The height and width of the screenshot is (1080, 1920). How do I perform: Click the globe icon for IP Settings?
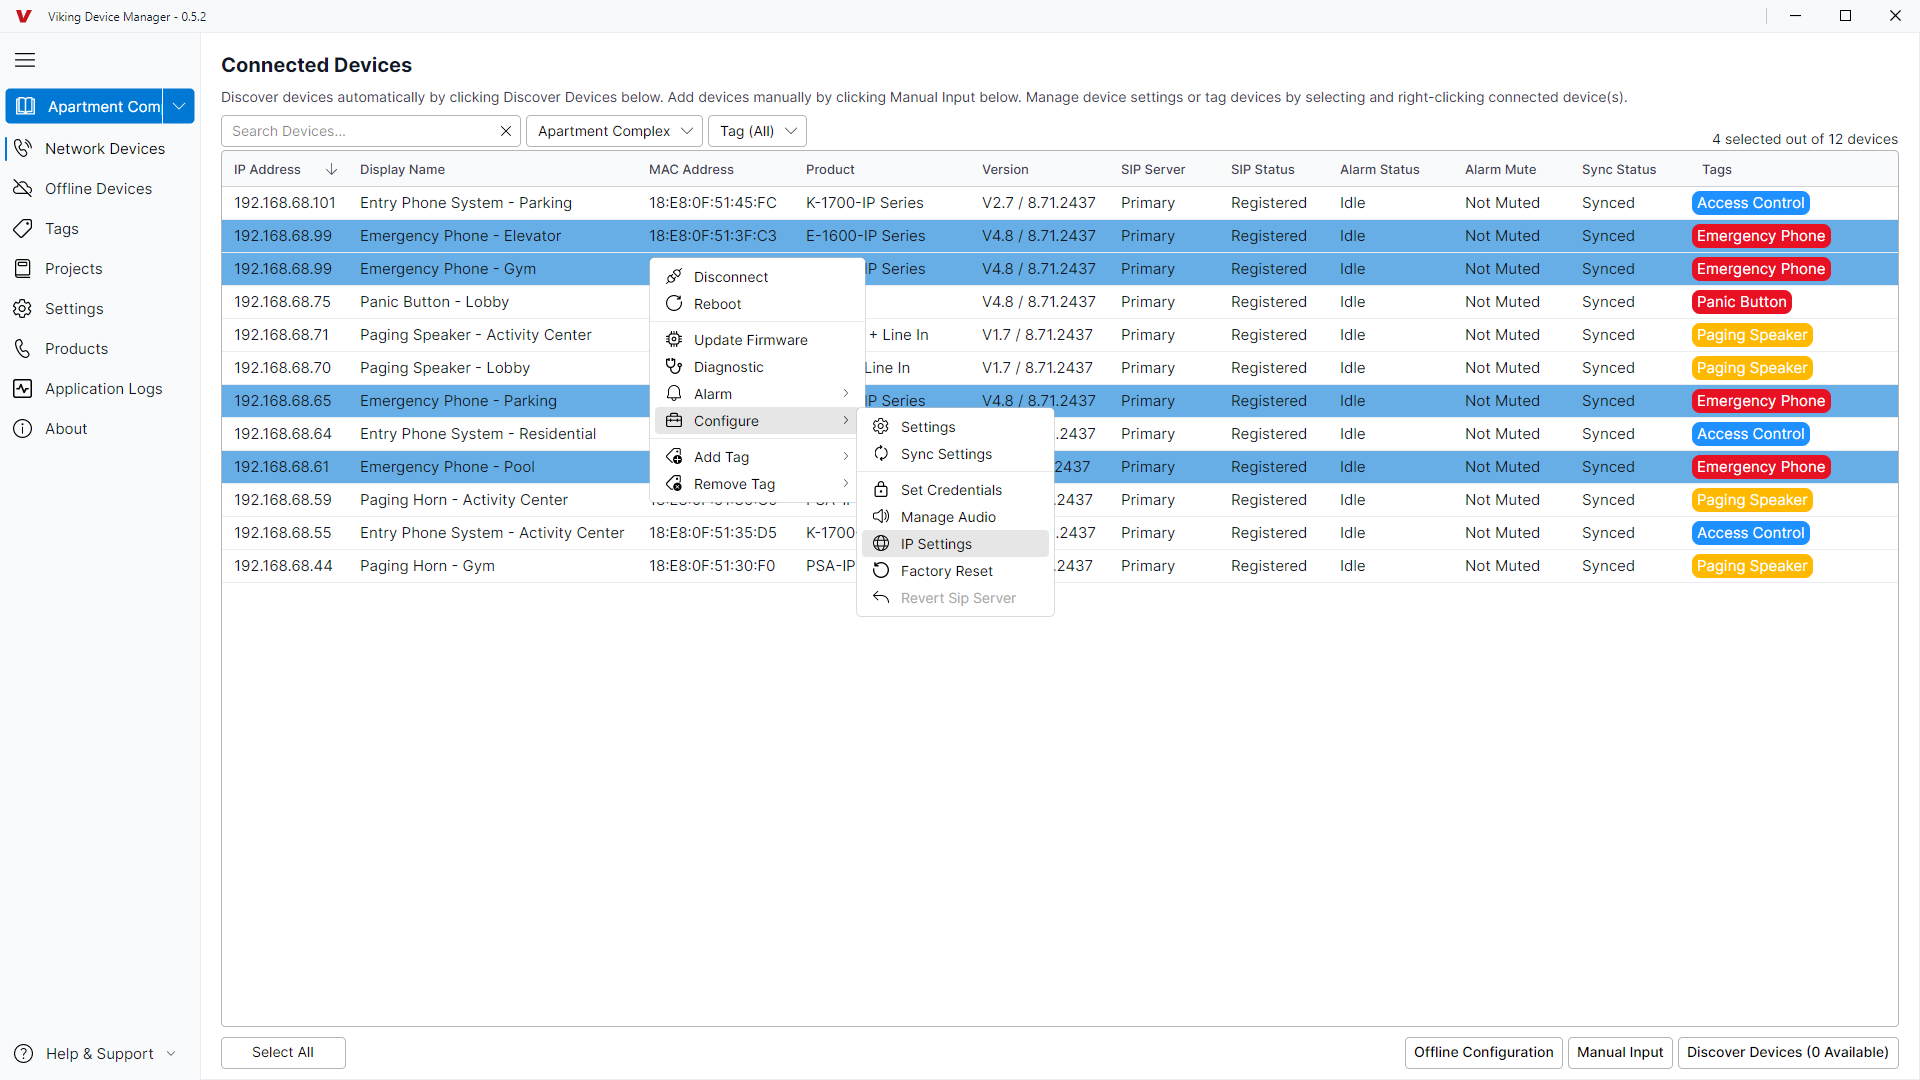(881, 544)
